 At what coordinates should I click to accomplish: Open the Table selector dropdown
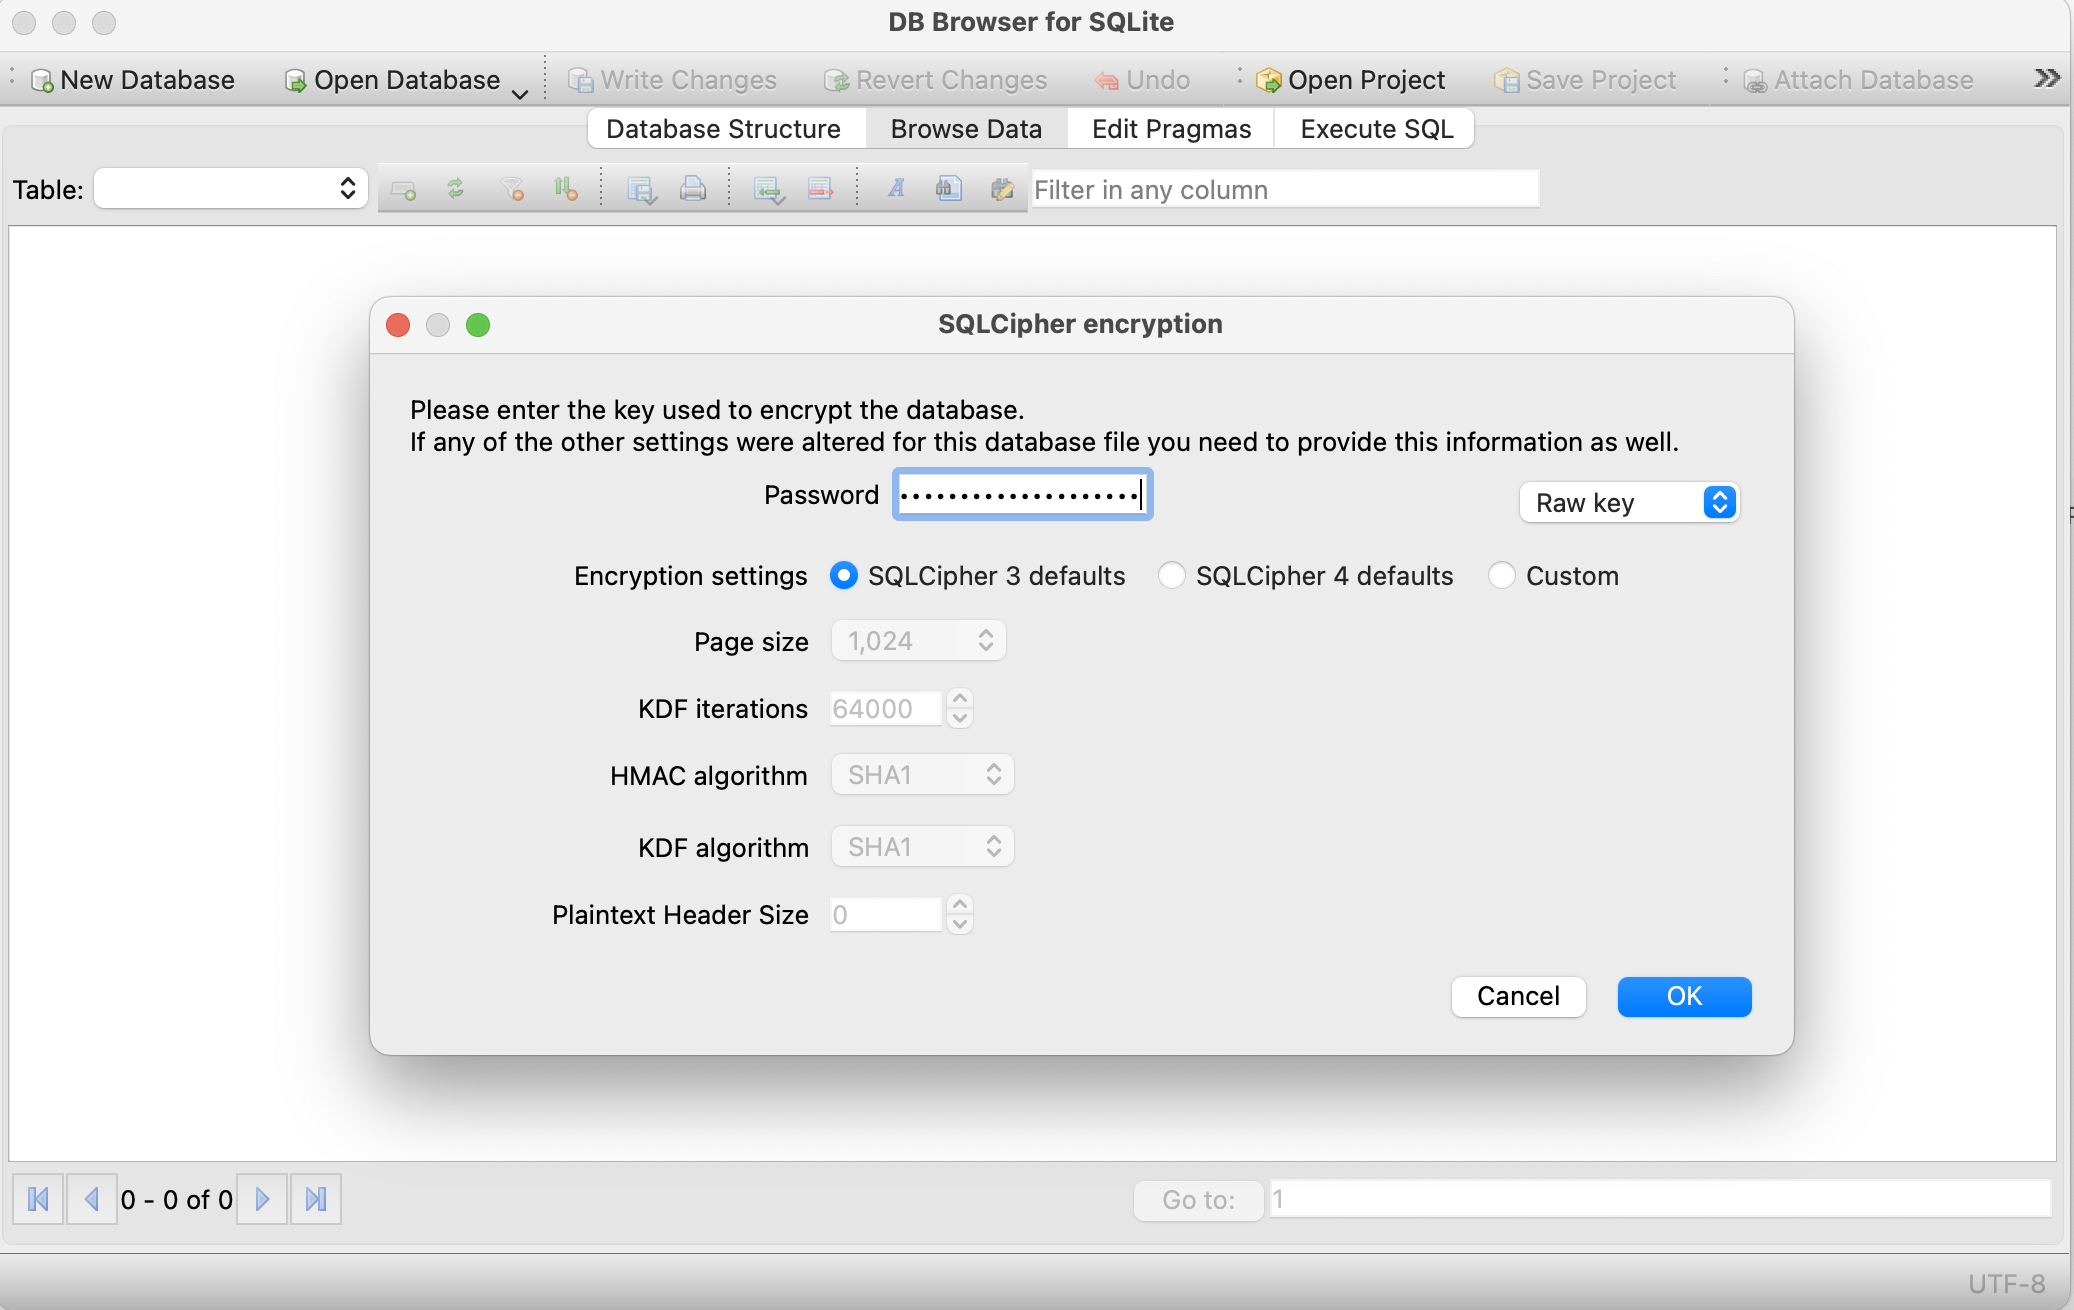pos(231,189)
